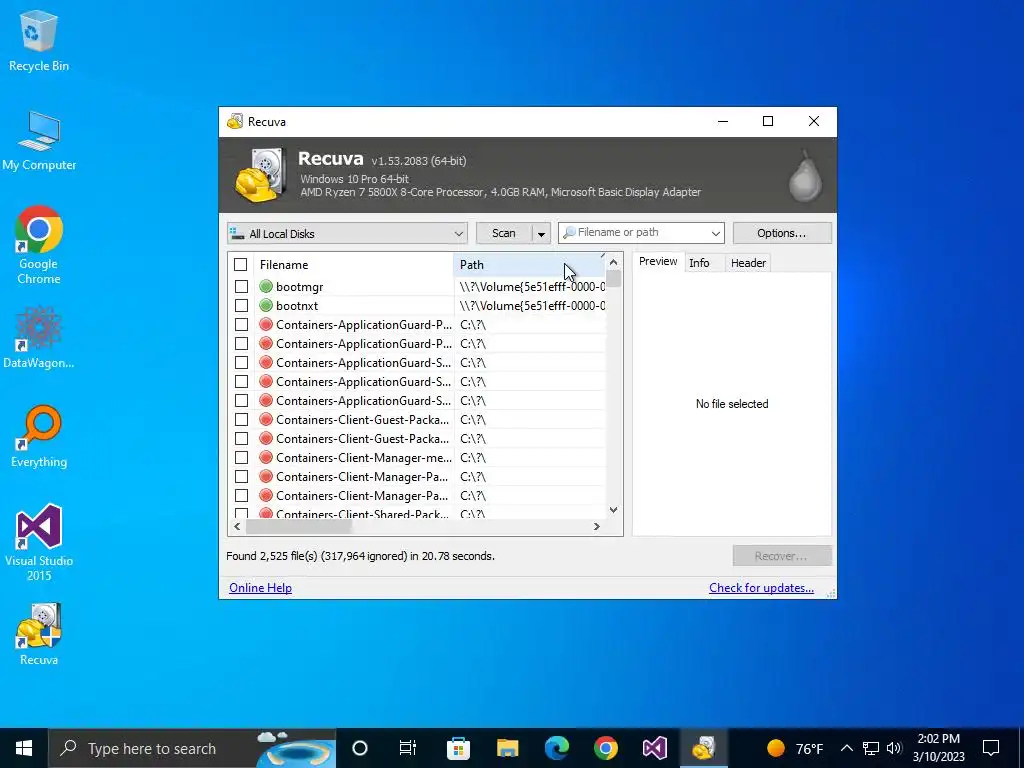Click the vertical scrollbar down arrow in file list

(x=613, y=509)
